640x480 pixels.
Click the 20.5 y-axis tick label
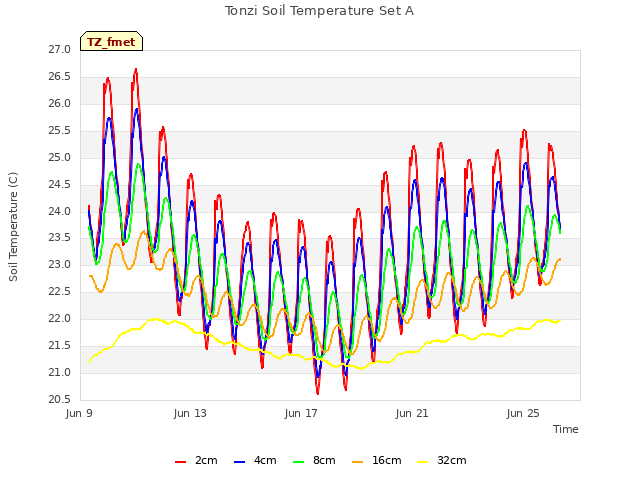coord(60,400)
